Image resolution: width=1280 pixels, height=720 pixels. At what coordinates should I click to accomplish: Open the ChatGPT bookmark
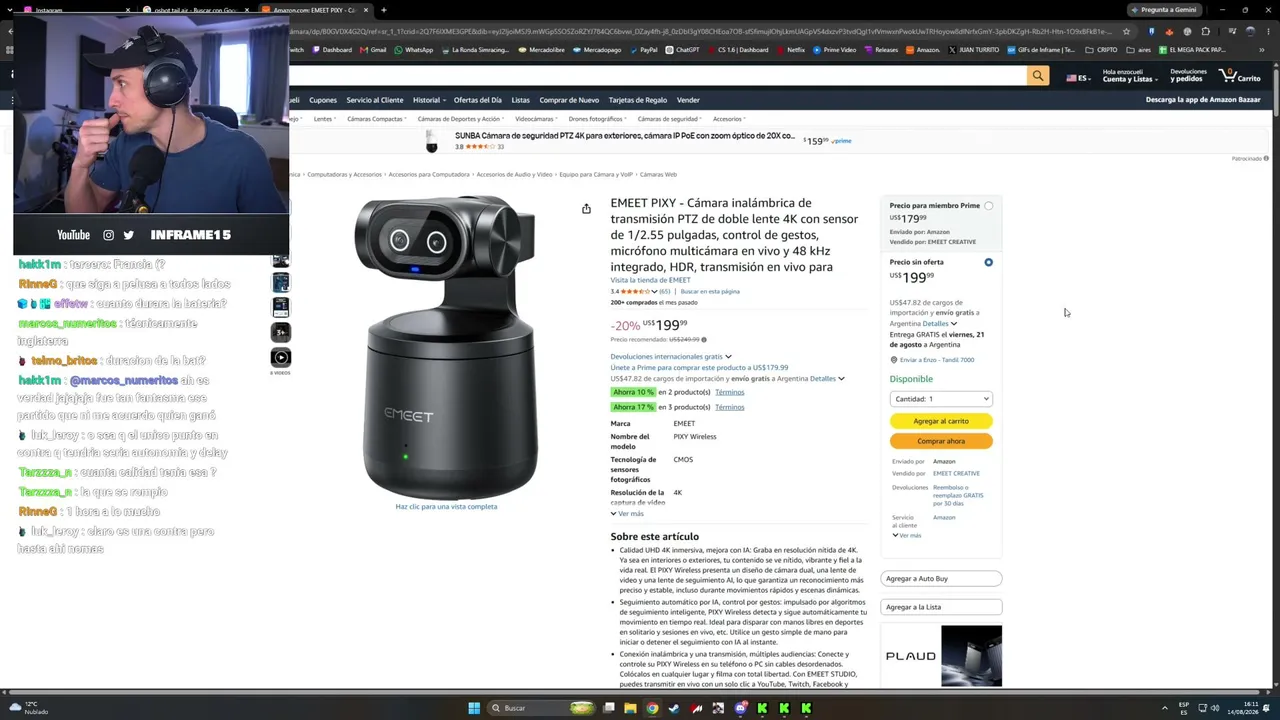[x=683, y=50]
